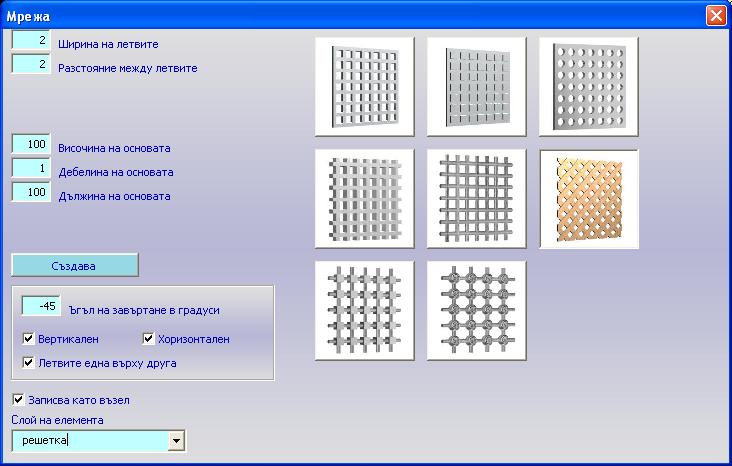The width and height of the screenshot is (732, 466).
Task: Click the Дължина на основата label
Action: [114, 196]
